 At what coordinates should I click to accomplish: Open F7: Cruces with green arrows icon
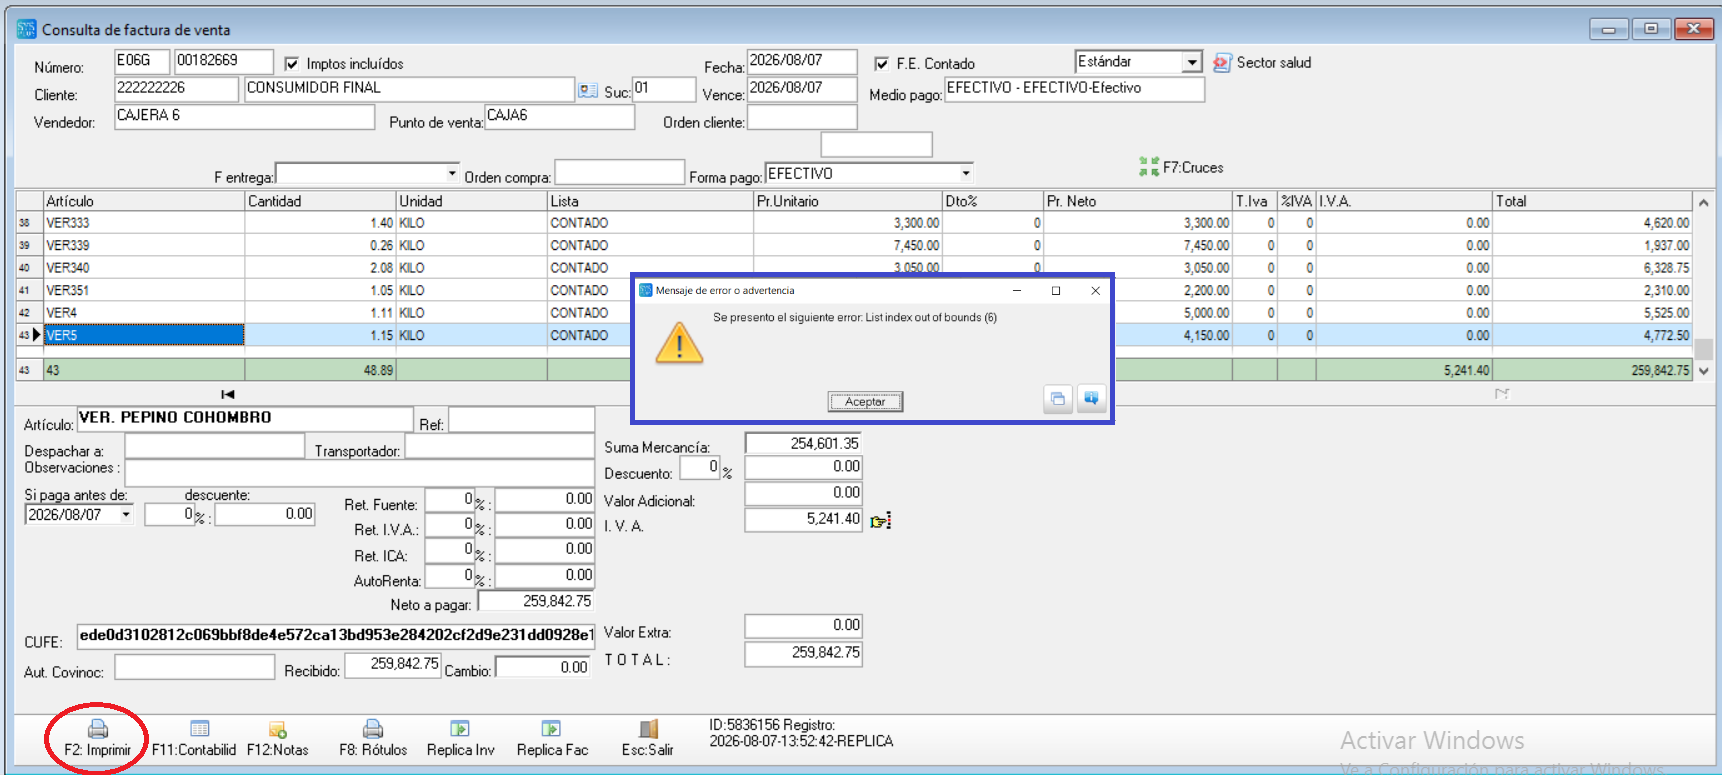(1181, 167)
